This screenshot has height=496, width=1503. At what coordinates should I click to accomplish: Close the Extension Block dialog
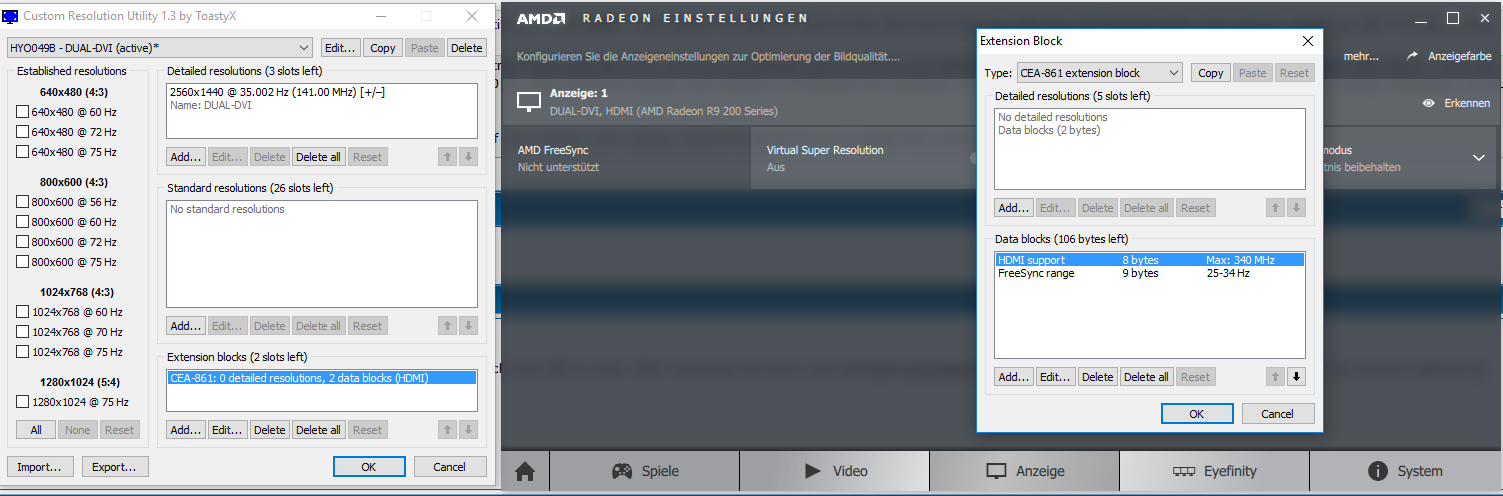click(x=1307, y=41)
